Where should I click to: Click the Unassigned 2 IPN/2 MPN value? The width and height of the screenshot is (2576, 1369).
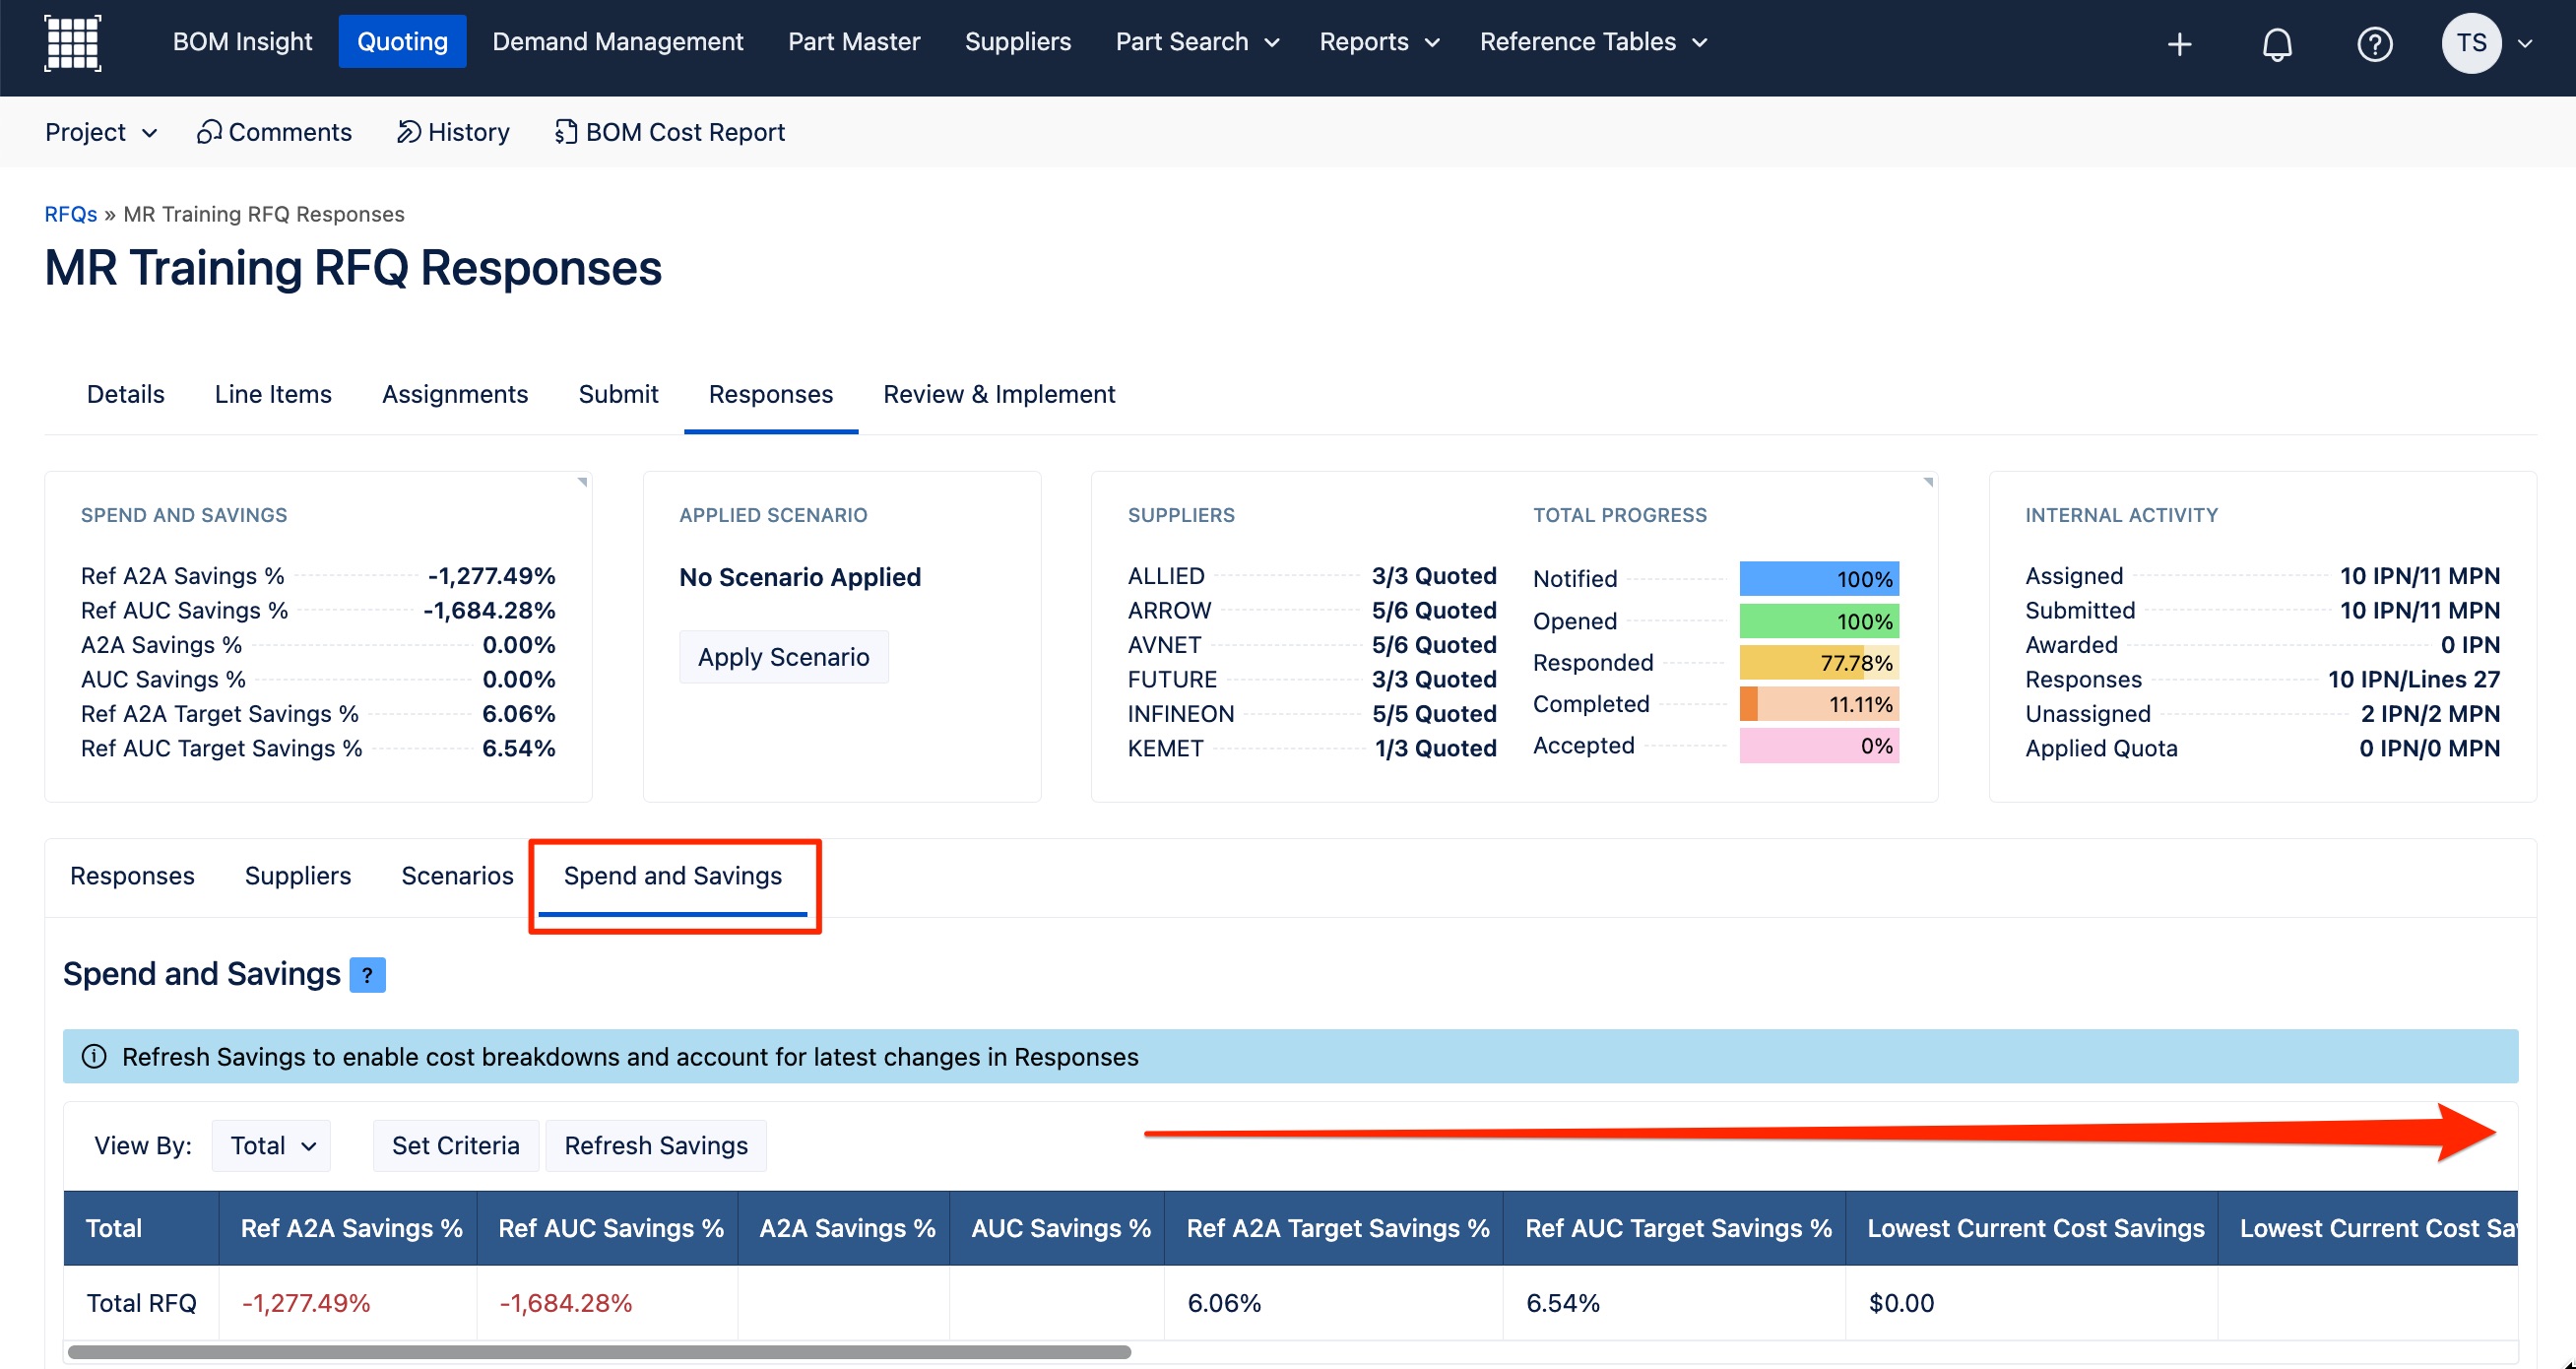(2430, 714)
